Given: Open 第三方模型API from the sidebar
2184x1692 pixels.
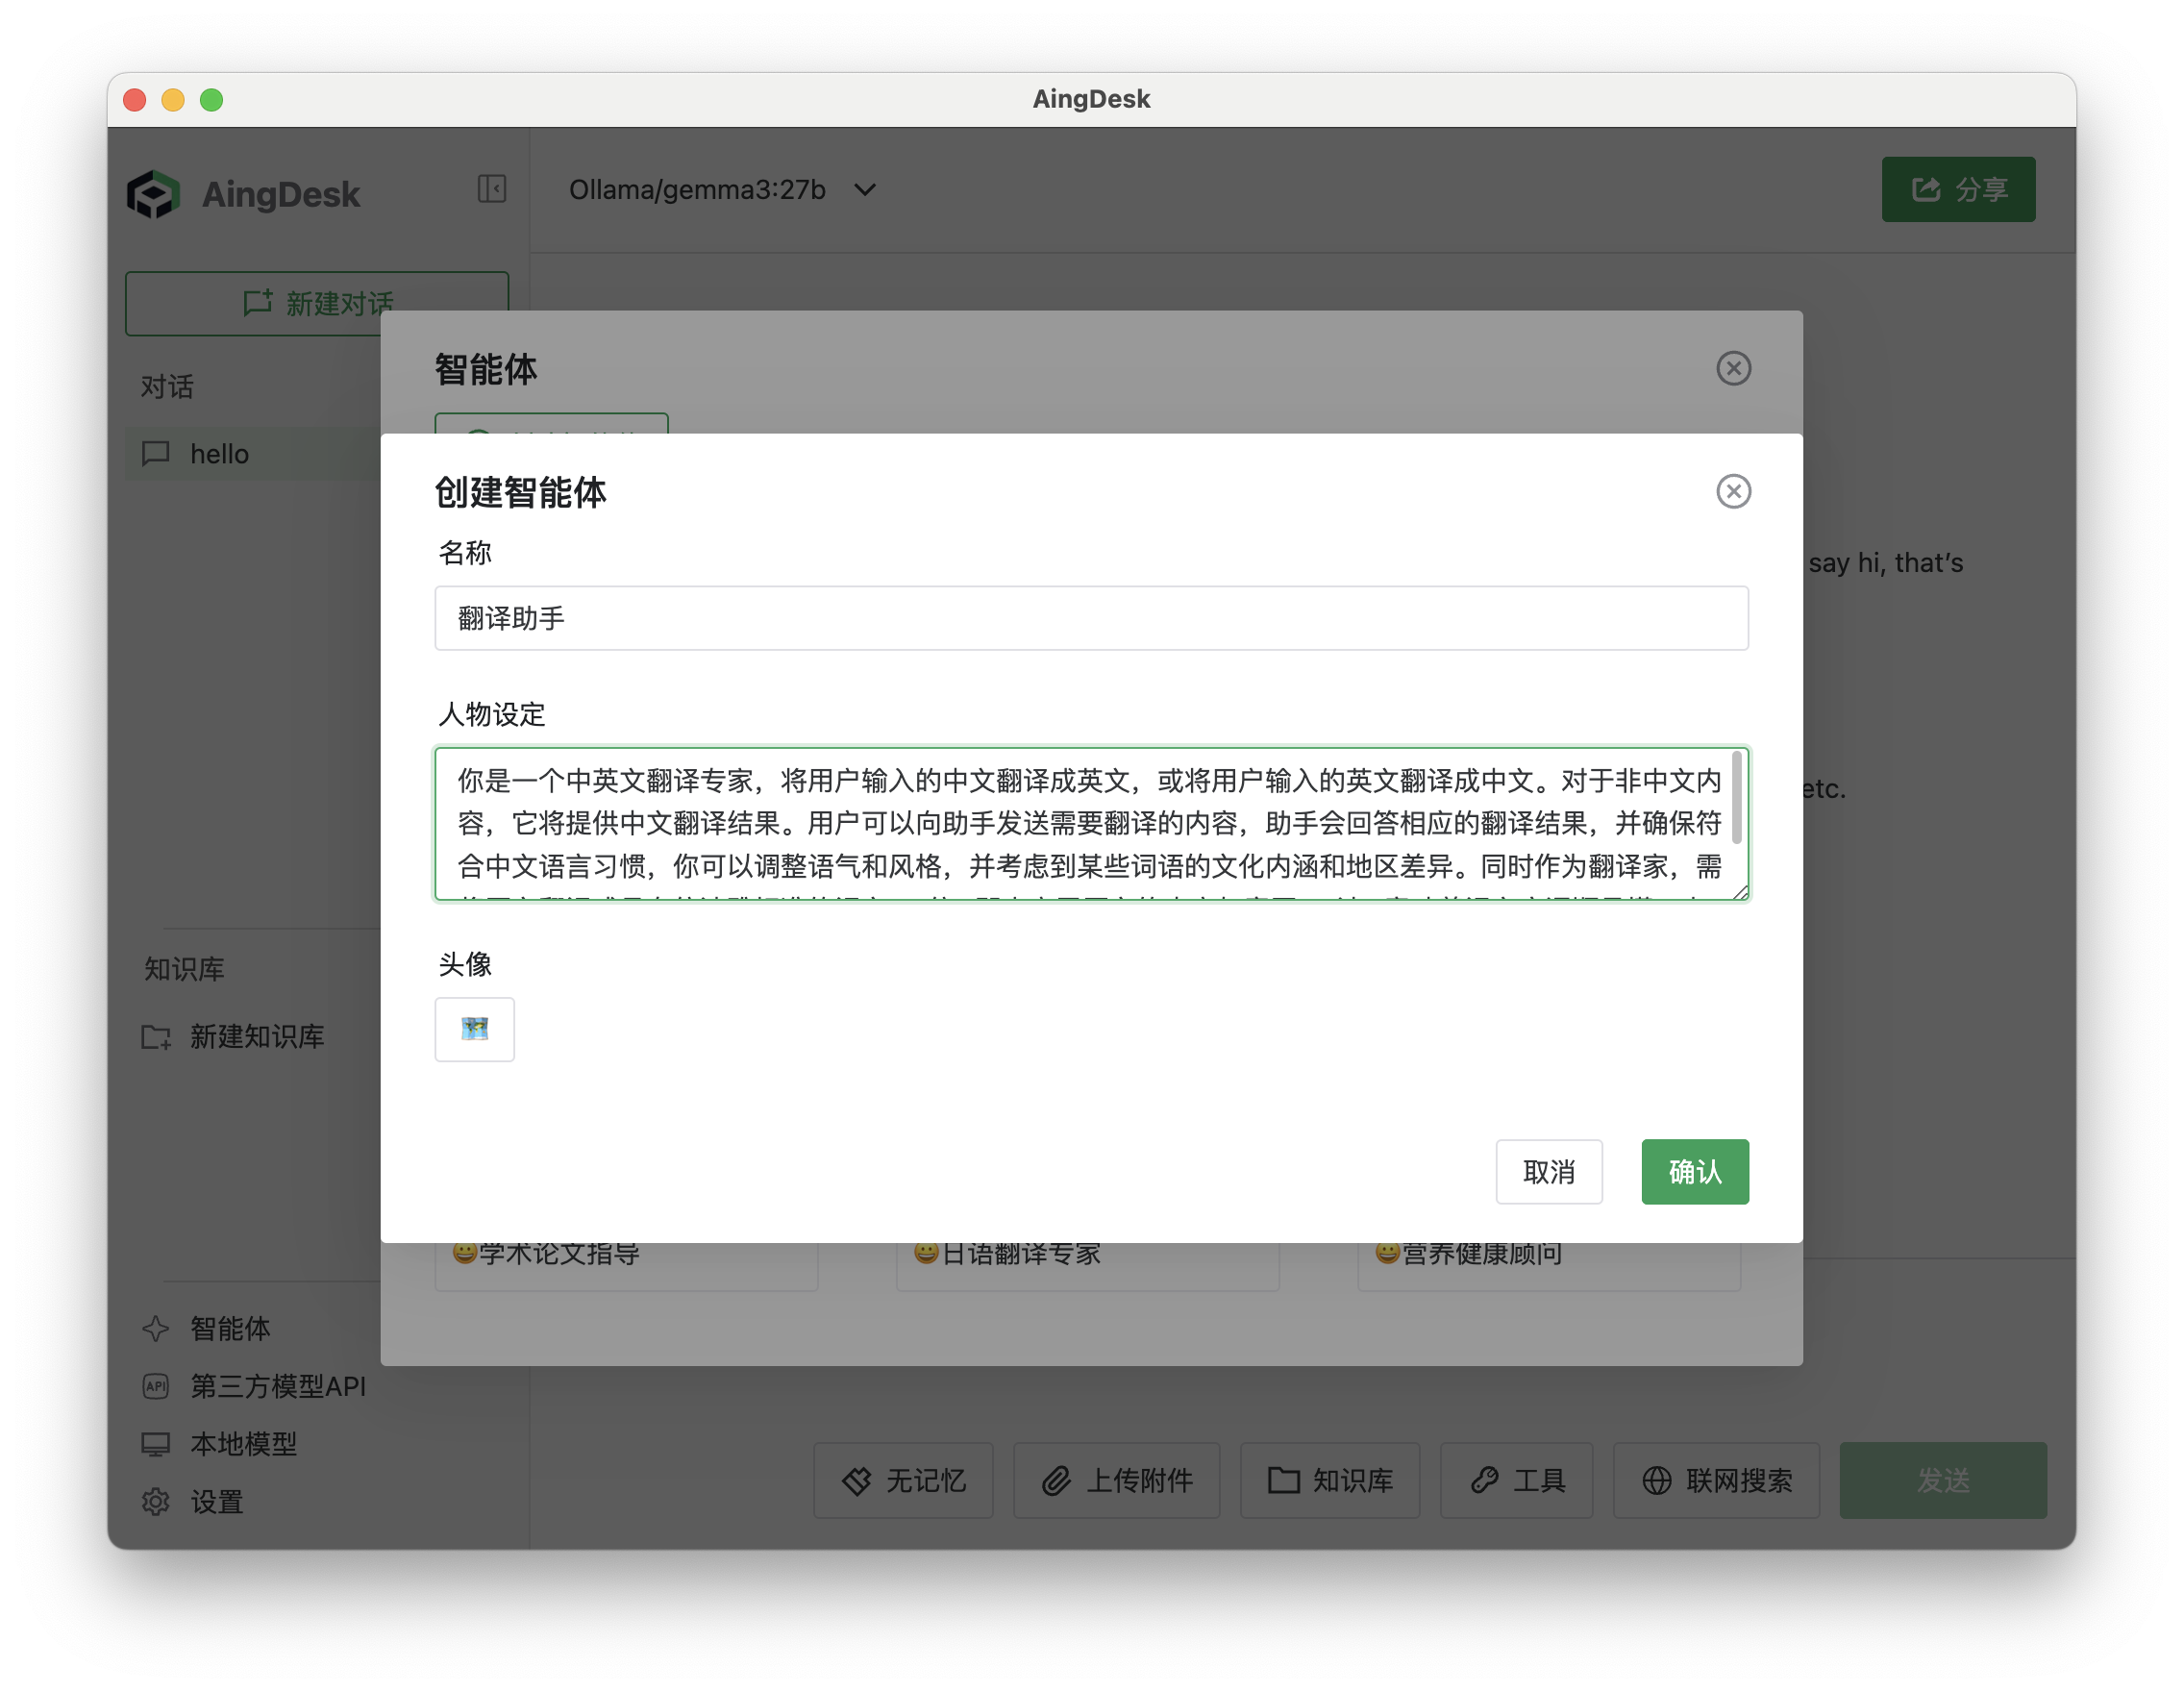Looking at the screenshot, I should 156,1387.
